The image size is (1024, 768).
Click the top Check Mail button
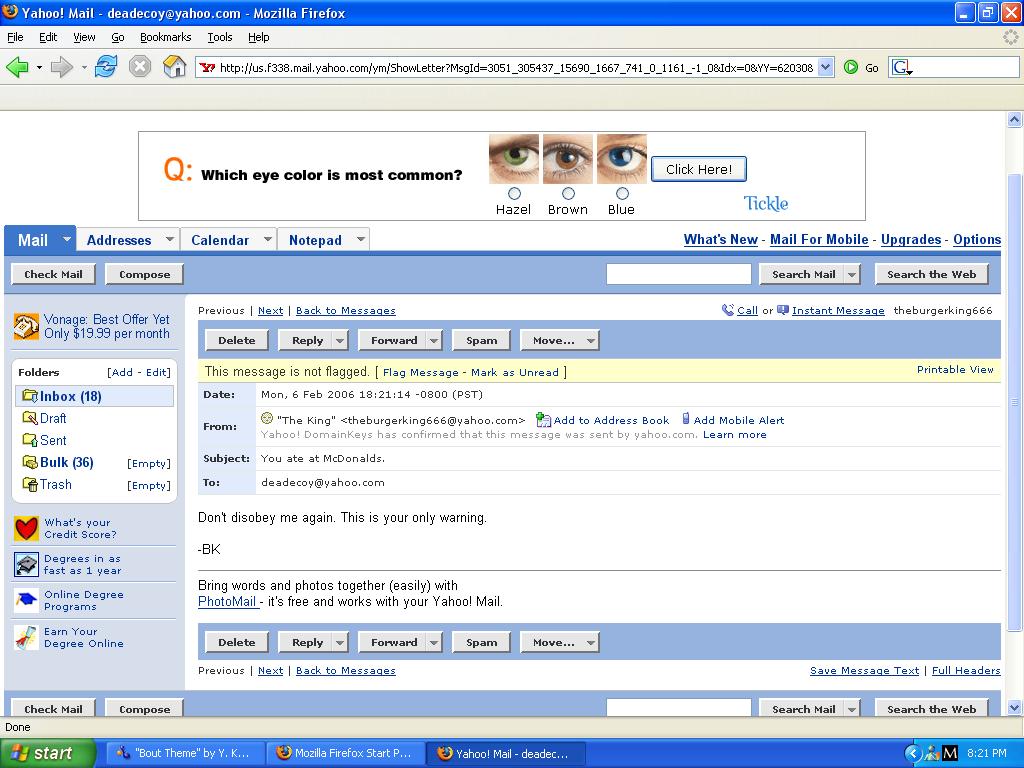point(54,274)
